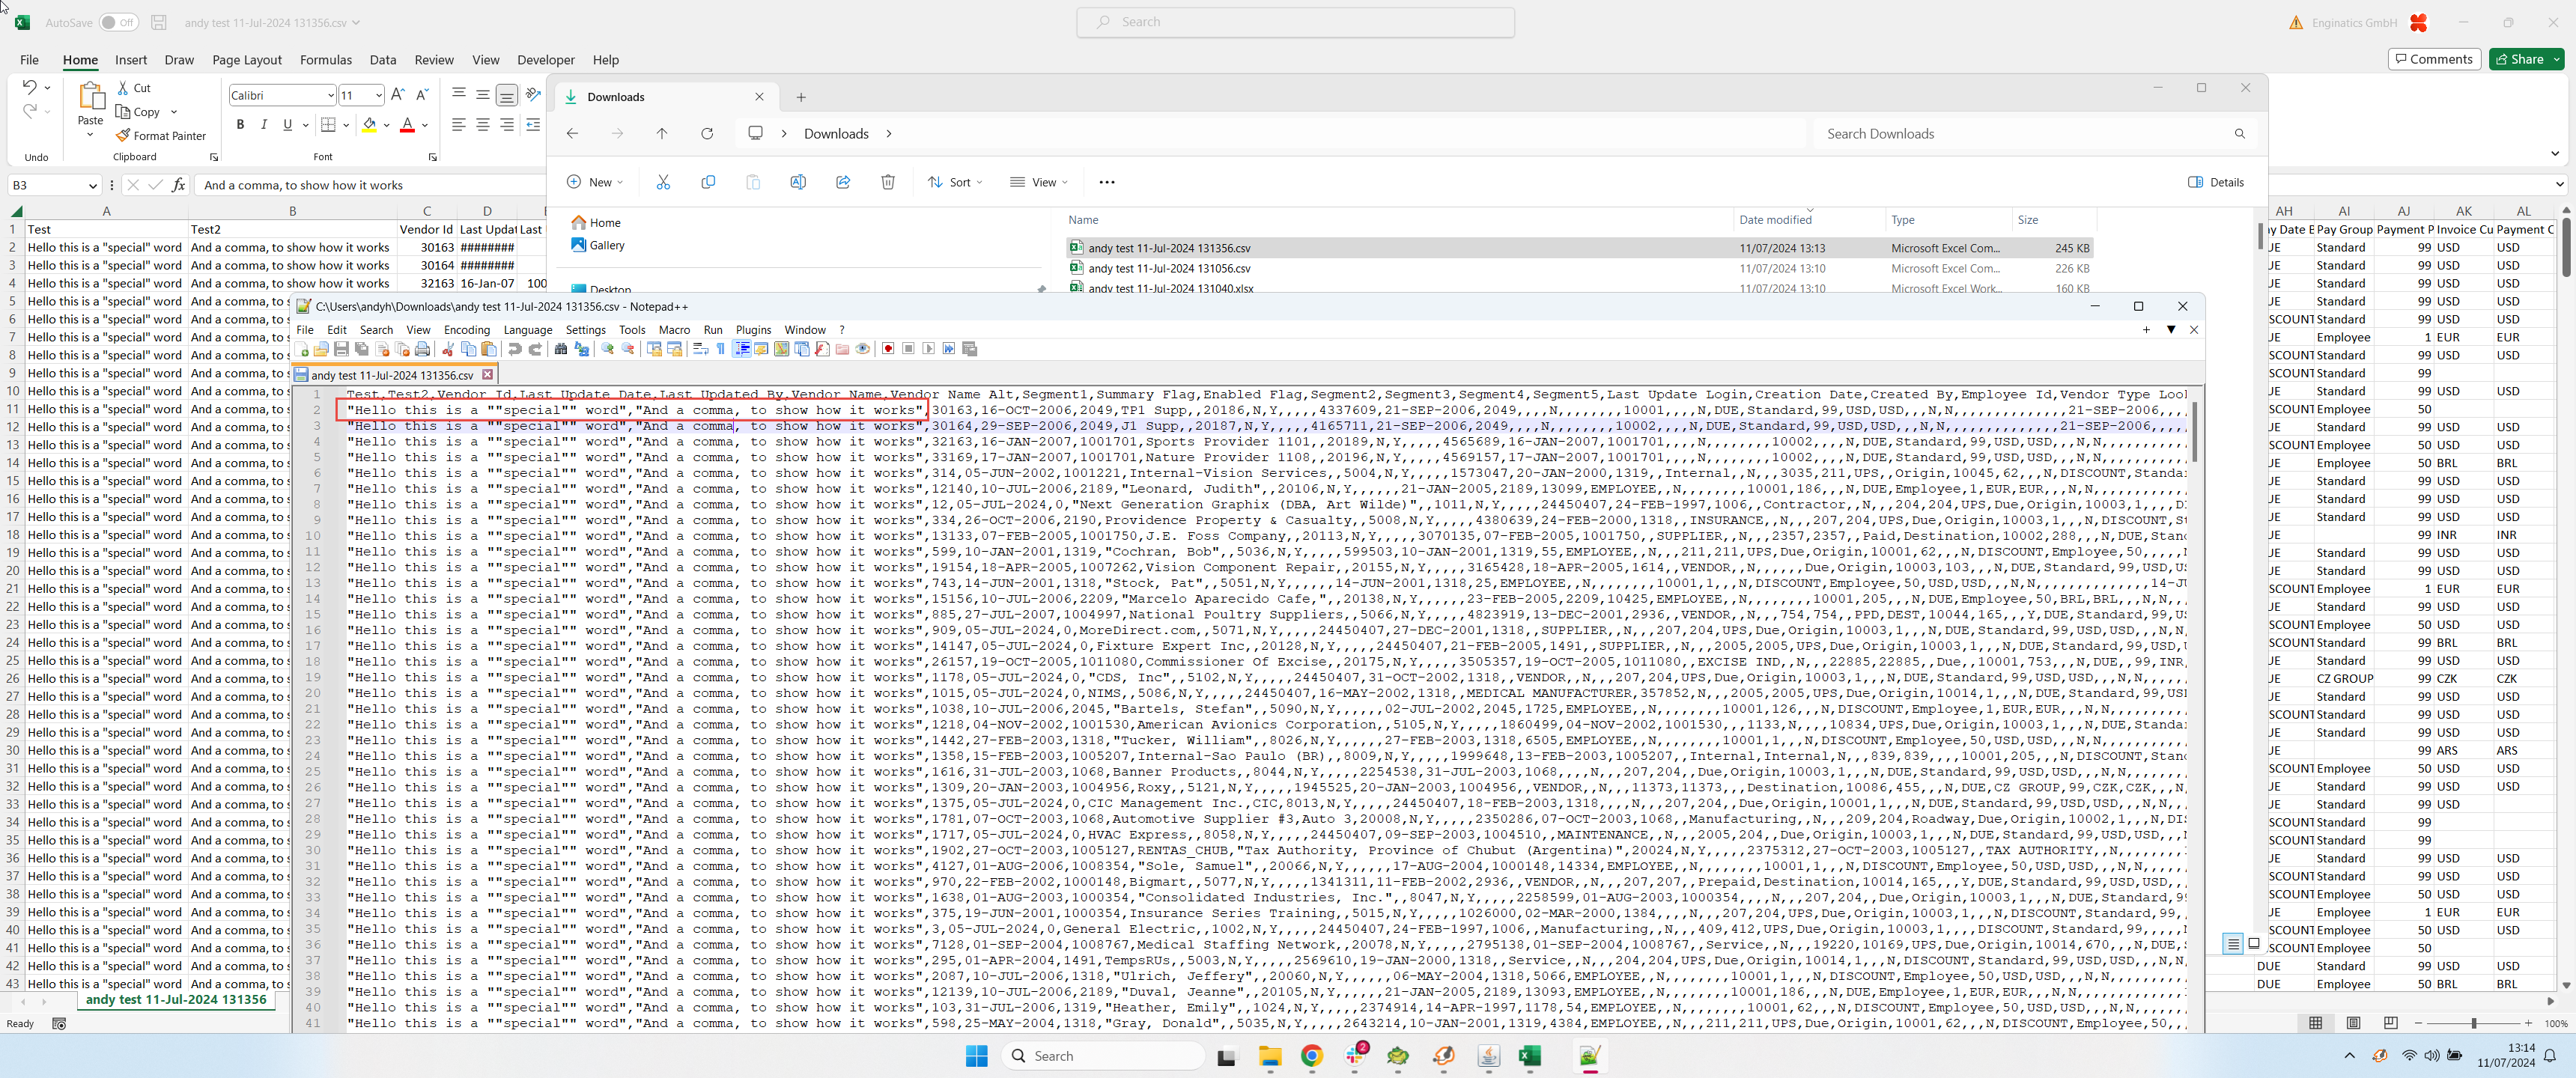This screenshot has width=2576, height=1078.
Task: Click the Orientation icon in Excel ribbon
Action: point(533,95)
